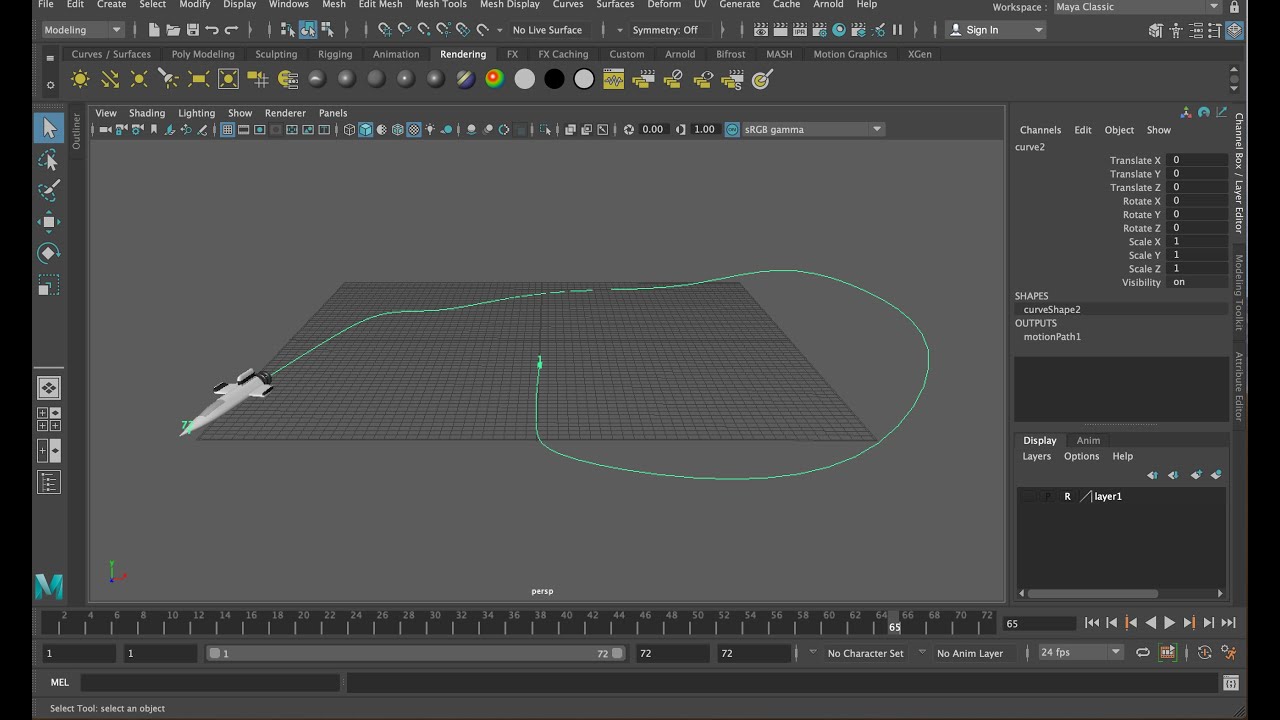This screenshot has height=720, width=1280.
Task: Open the 24 fps frame rate dropdown
Action: pyautogui.click(x=1080, y=652)
